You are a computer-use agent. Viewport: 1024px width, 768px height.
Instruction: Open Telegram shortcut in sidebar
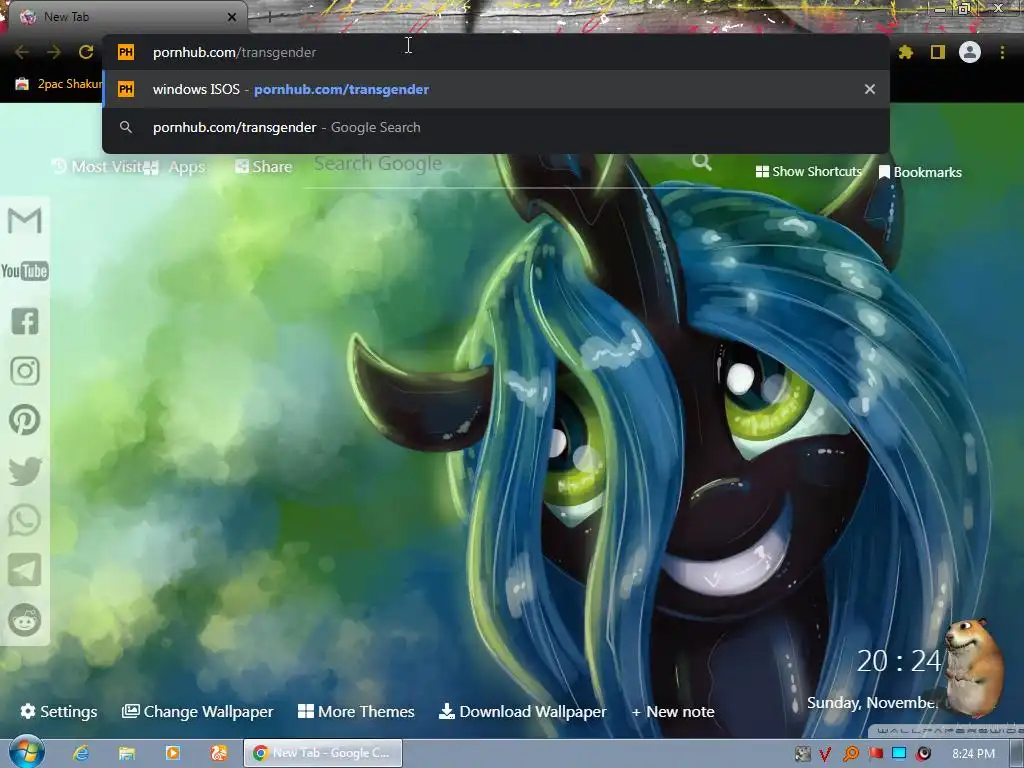pyautogui.click(x=25, y=570)
